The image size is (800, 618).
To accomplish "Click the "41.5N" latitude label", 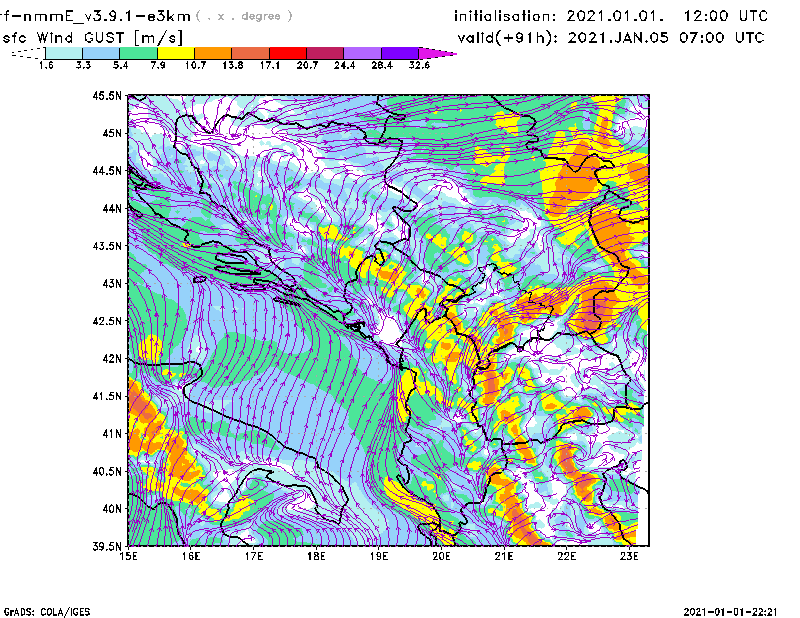I will click(107, 396).
